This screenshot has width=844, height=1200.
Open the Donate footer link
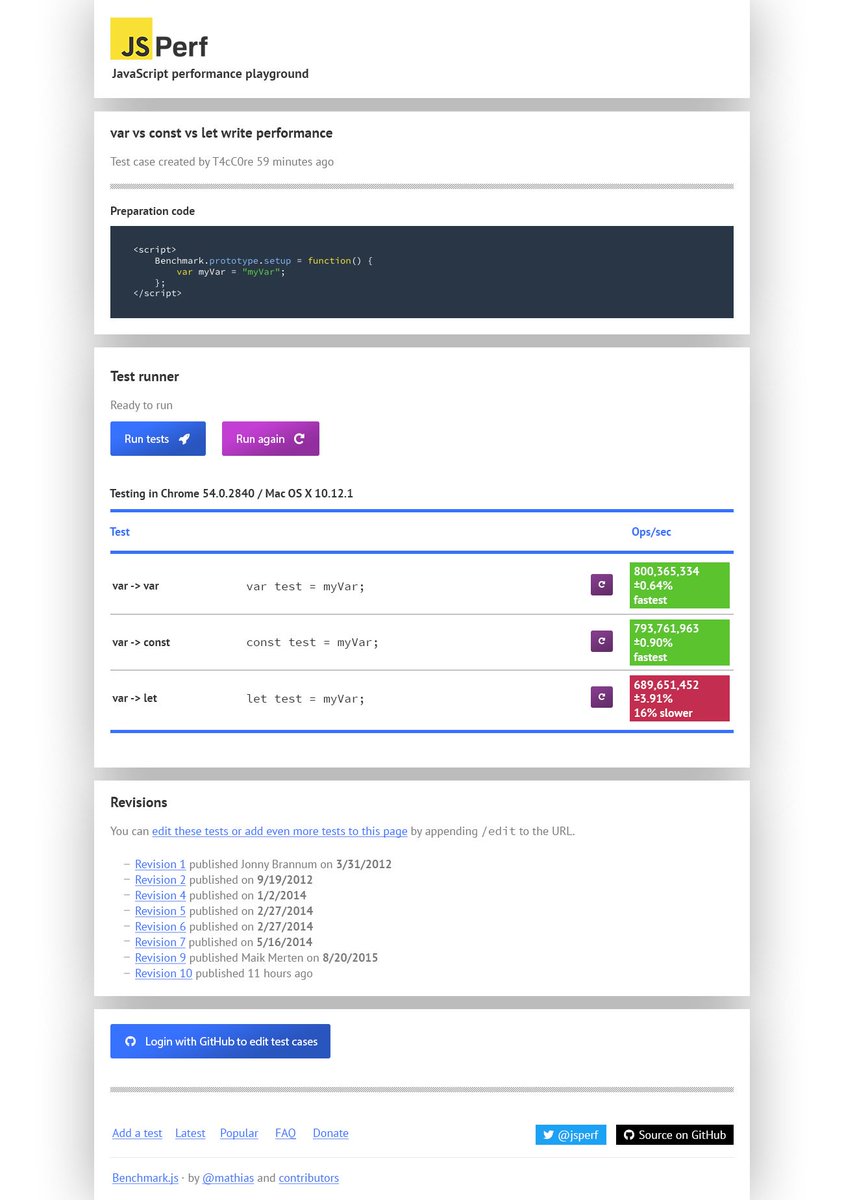[331, 1133]
